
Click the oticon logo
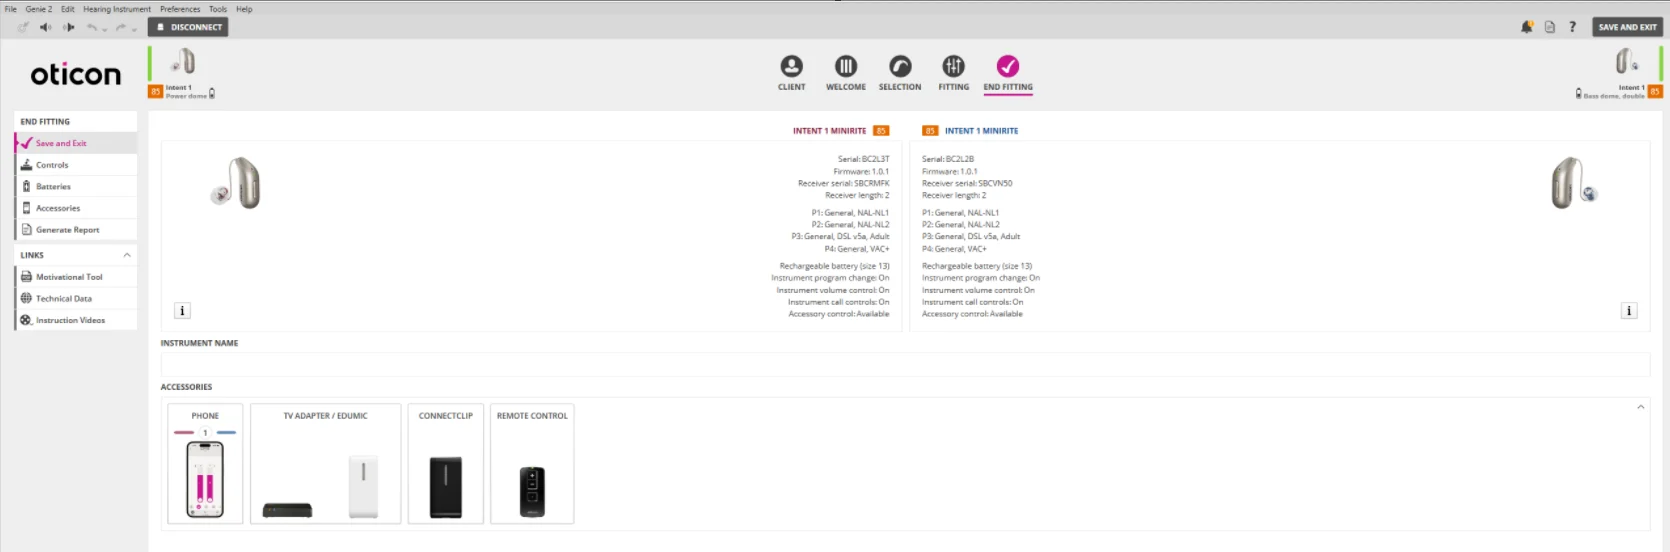(75, 74)
